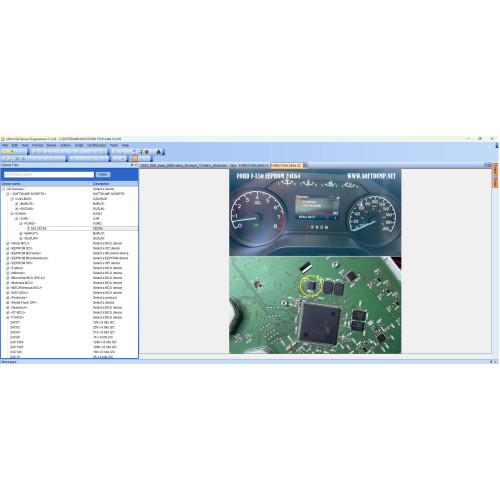Expand the <Microchip MCU (PIC's)> node
This screenshot has width=500, height=500.
click(8, 278)
